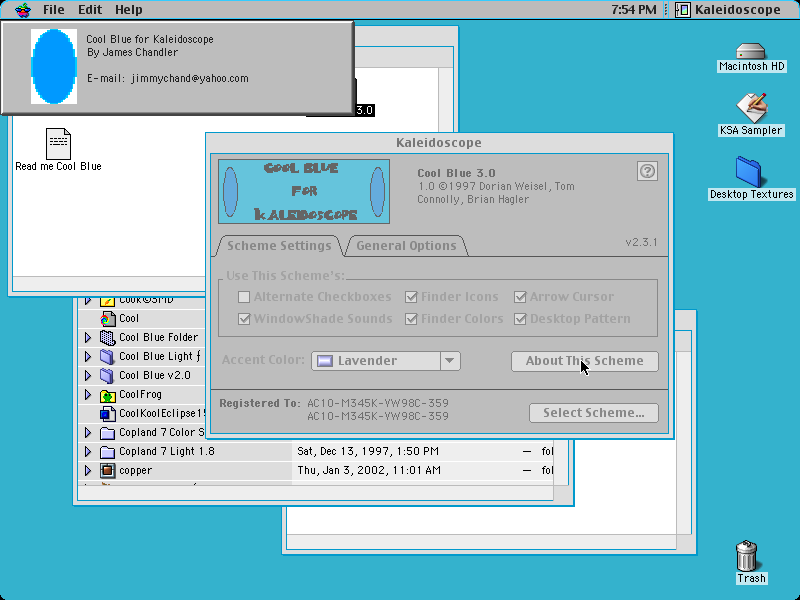Select the copper folder icon

pyautogui.click(x=107, y=470)
